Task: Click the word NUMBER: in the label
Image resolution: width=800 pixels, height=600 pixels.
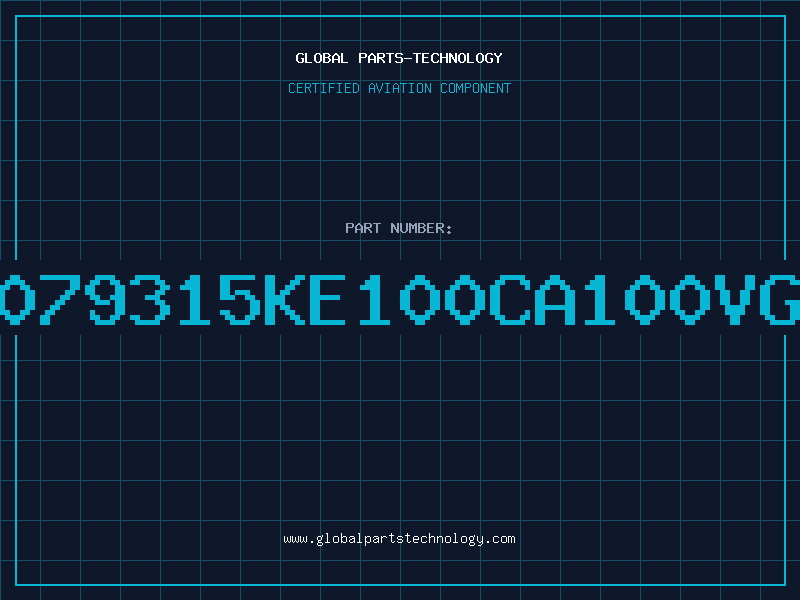Action: pyautogui.click(x=421, y=228)
